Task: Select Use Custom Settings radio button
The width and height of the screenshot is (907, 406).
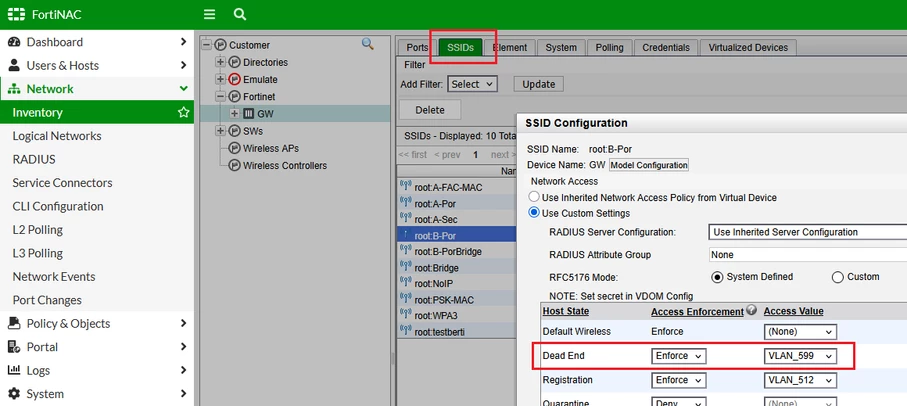Action: pos(534,213)
